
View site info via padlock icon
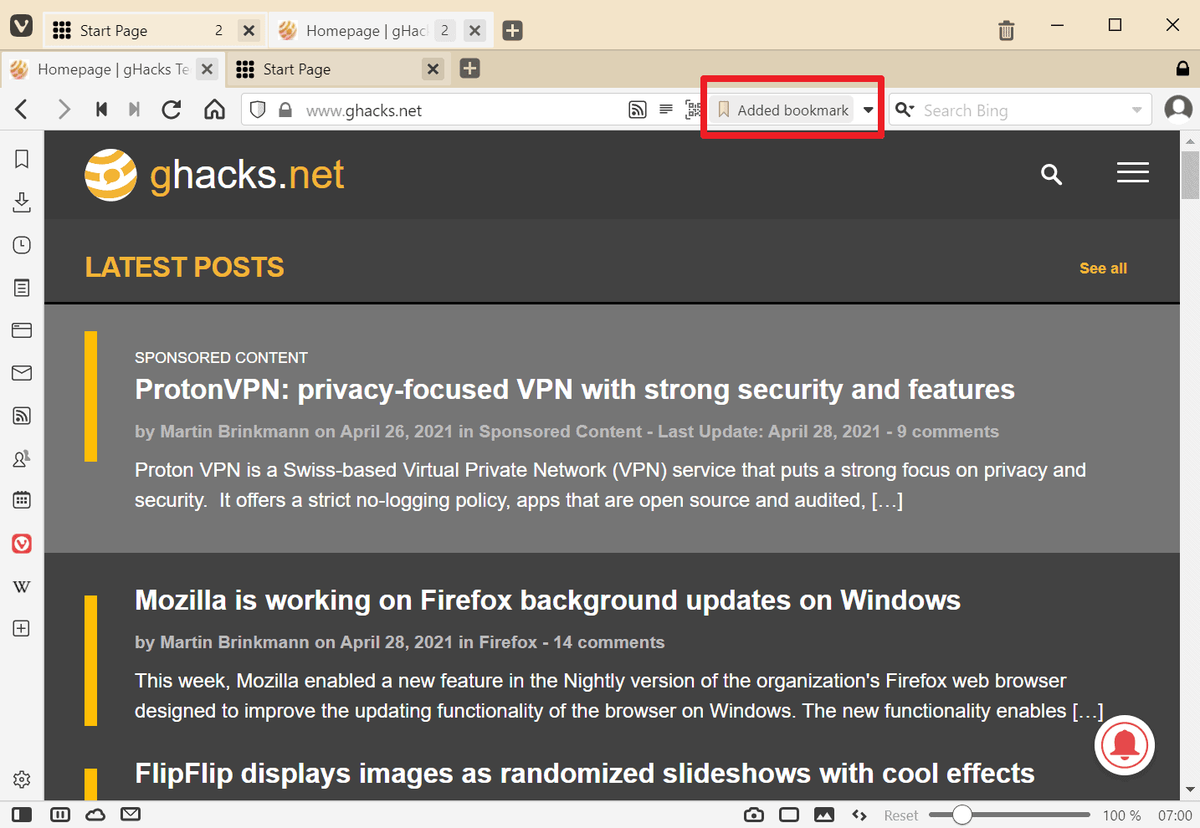(285, 110)
